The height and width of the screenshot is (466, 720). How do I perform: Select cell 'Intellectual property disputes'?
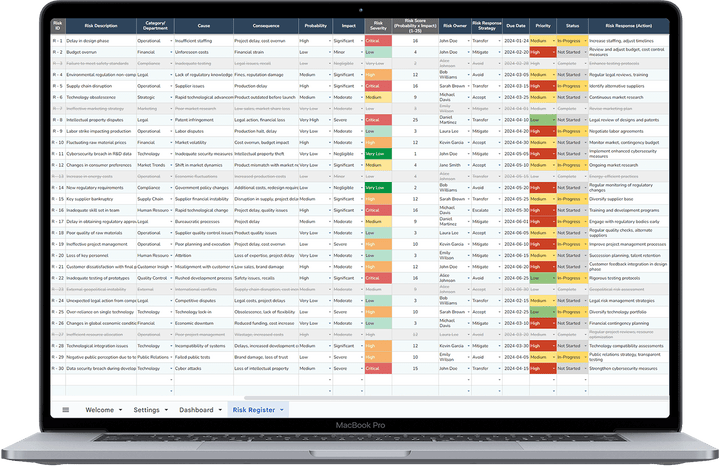pyautogui.click(x=101, y=120)
